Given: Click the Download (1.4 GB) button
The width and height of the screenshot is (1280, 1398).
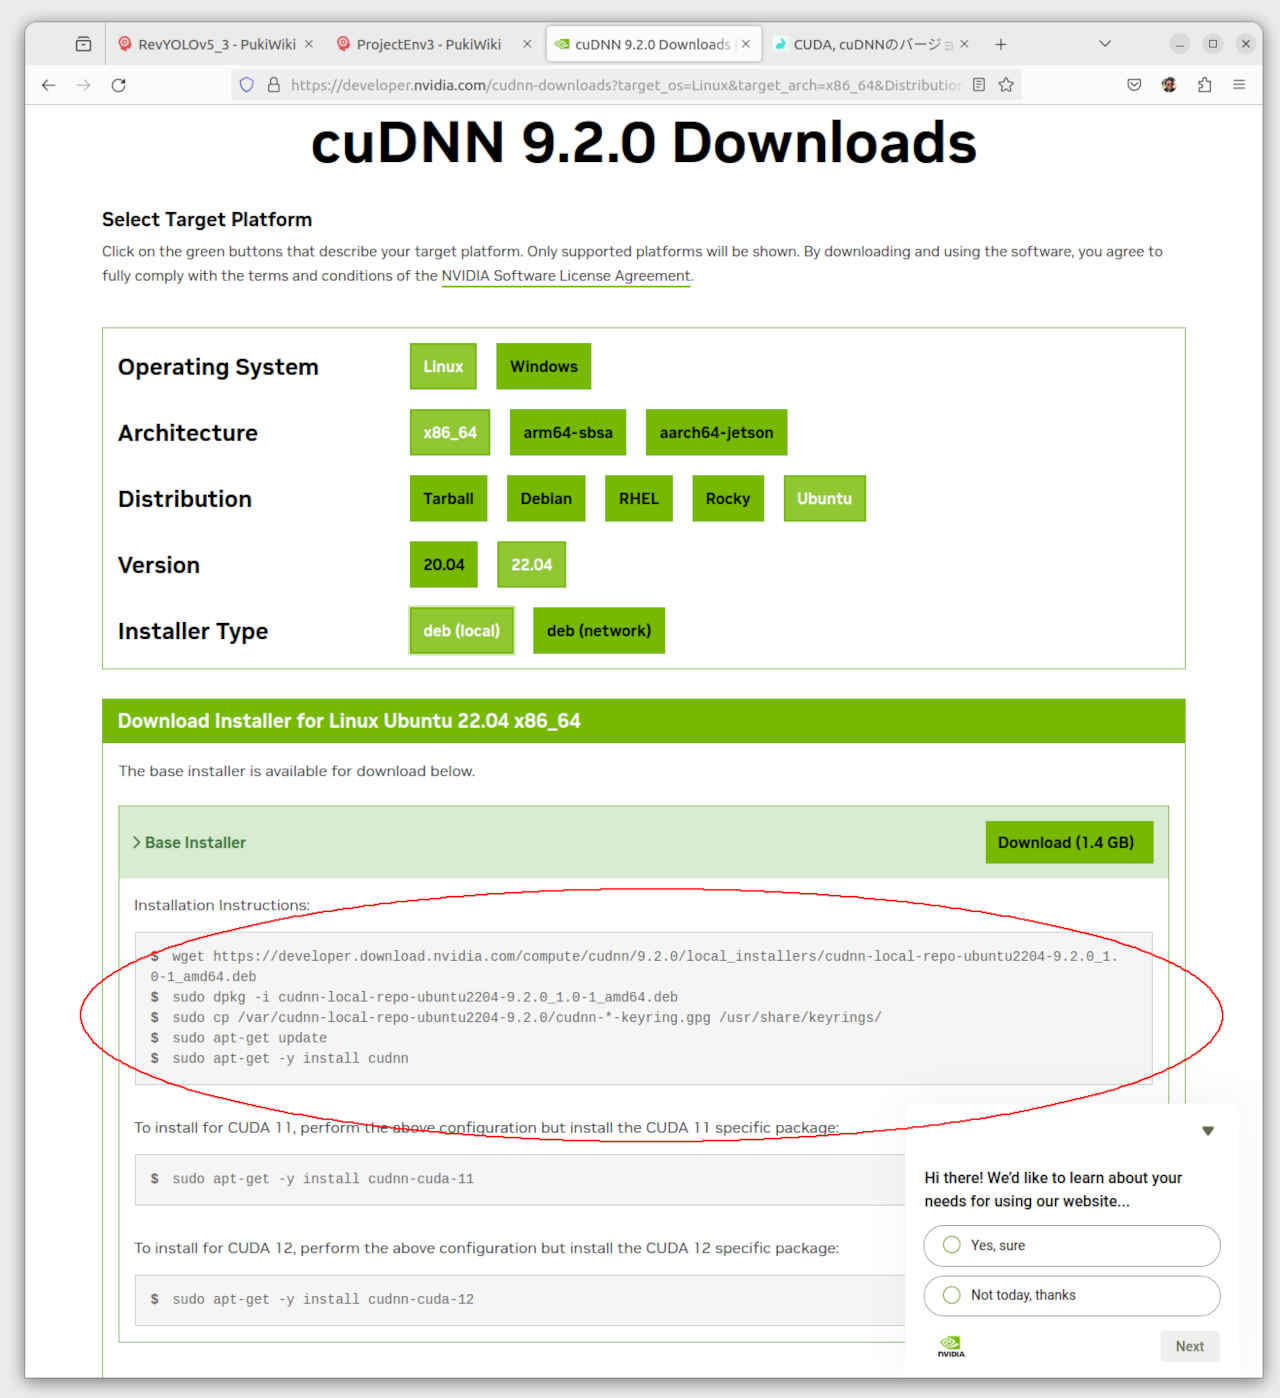Looking at the screenshot, I should coord(1067,842).
